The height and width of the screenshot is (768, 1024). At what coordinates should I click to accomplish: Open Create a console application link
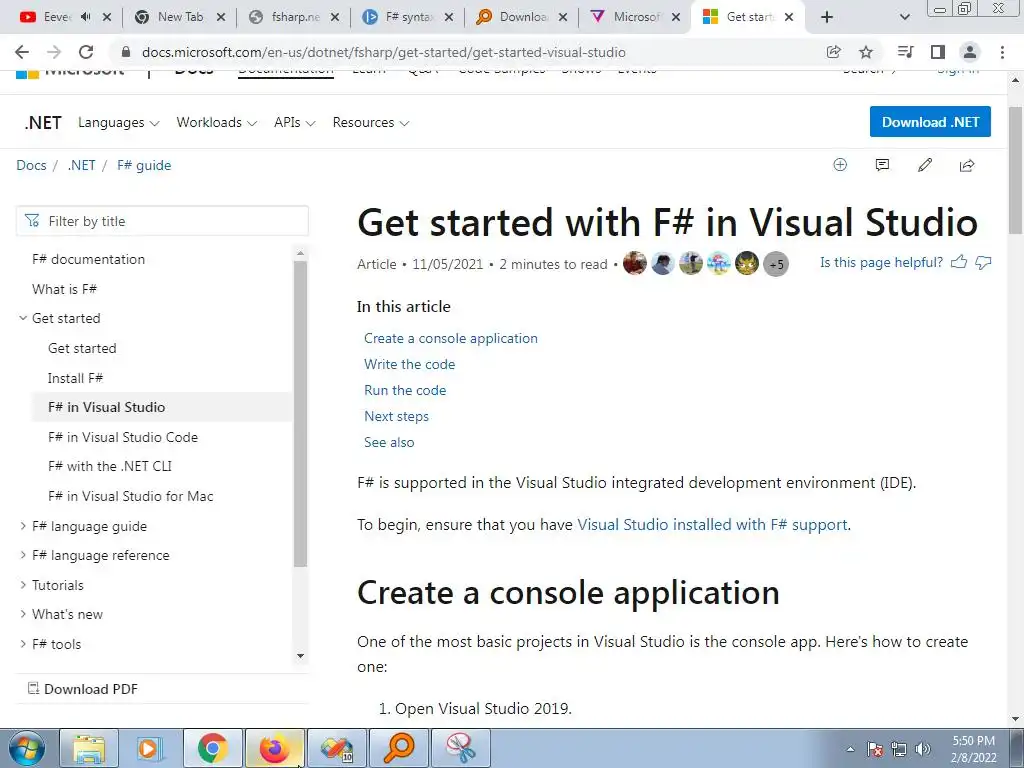tap(451, 338)
